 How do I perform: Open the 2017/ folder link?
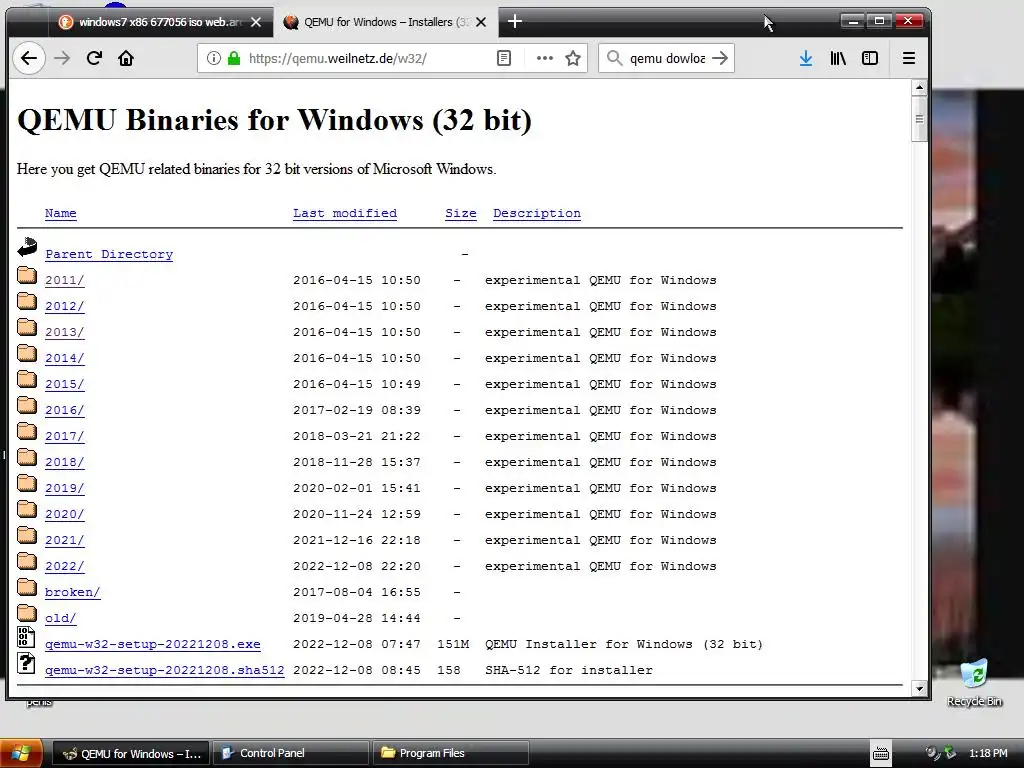coord(64,436)
